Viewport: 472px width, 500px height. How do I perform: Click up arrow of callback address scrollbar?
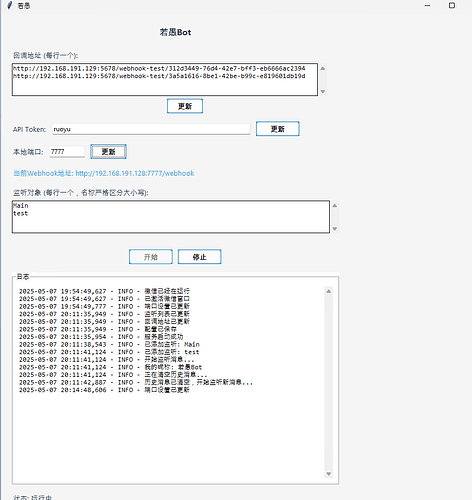tap(322, 68)
